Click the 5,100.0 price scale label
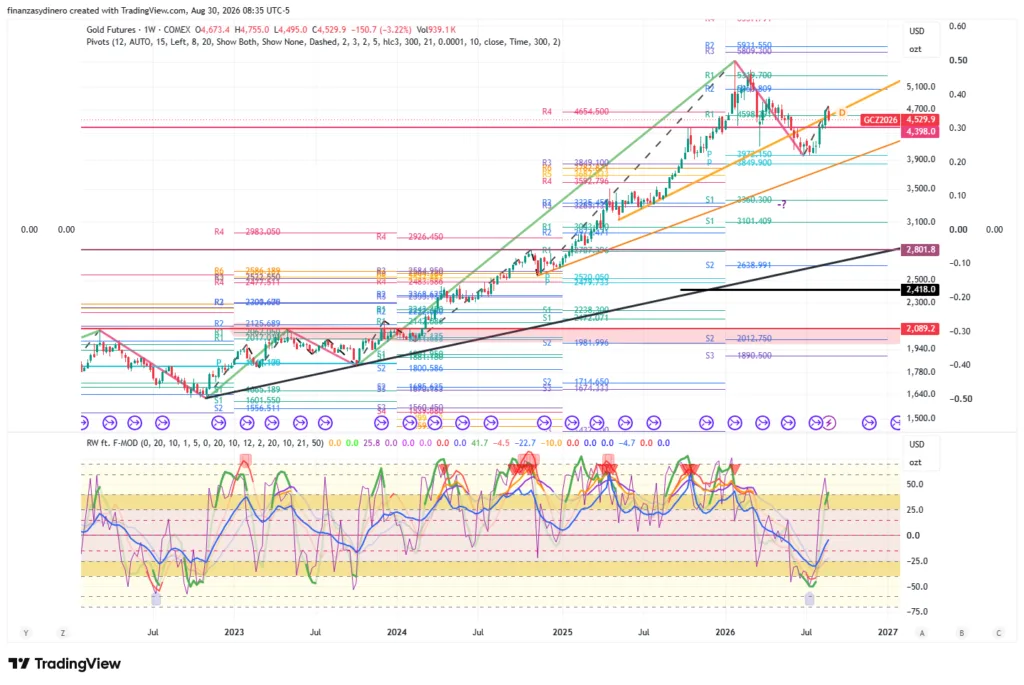 coord(921,87)
